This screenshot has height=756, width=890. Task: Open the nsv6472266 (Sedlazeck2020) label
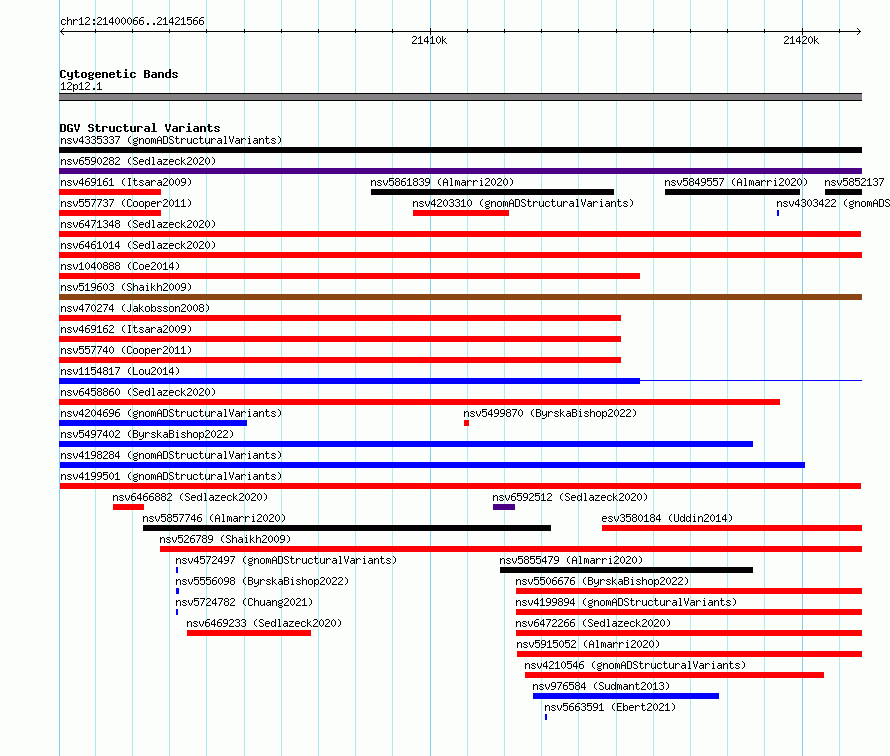[593, 623]
